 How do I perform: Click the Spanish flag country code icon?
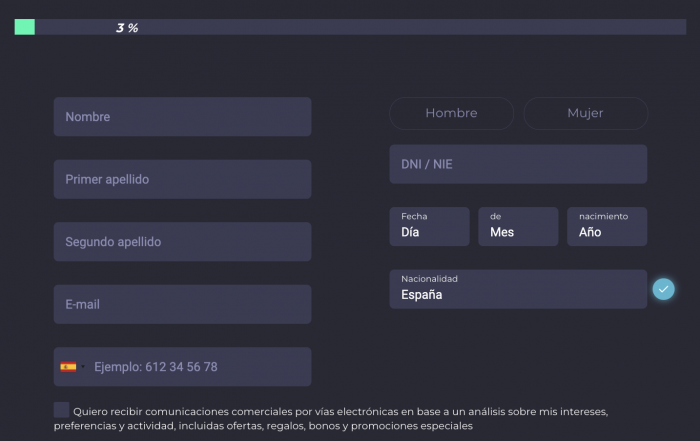[x=68, y=367]
